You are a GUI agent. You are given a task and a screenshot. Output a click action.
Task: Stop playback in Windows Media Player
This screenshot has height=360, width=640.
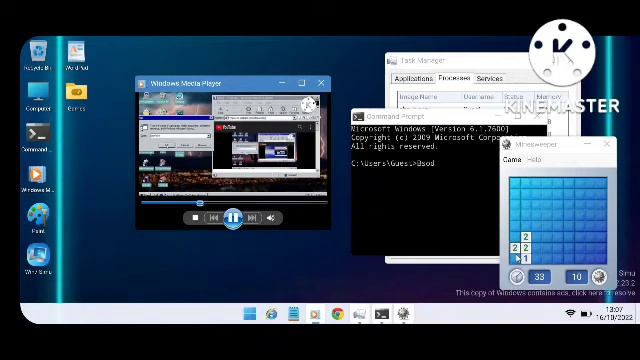tap(195, 218)
